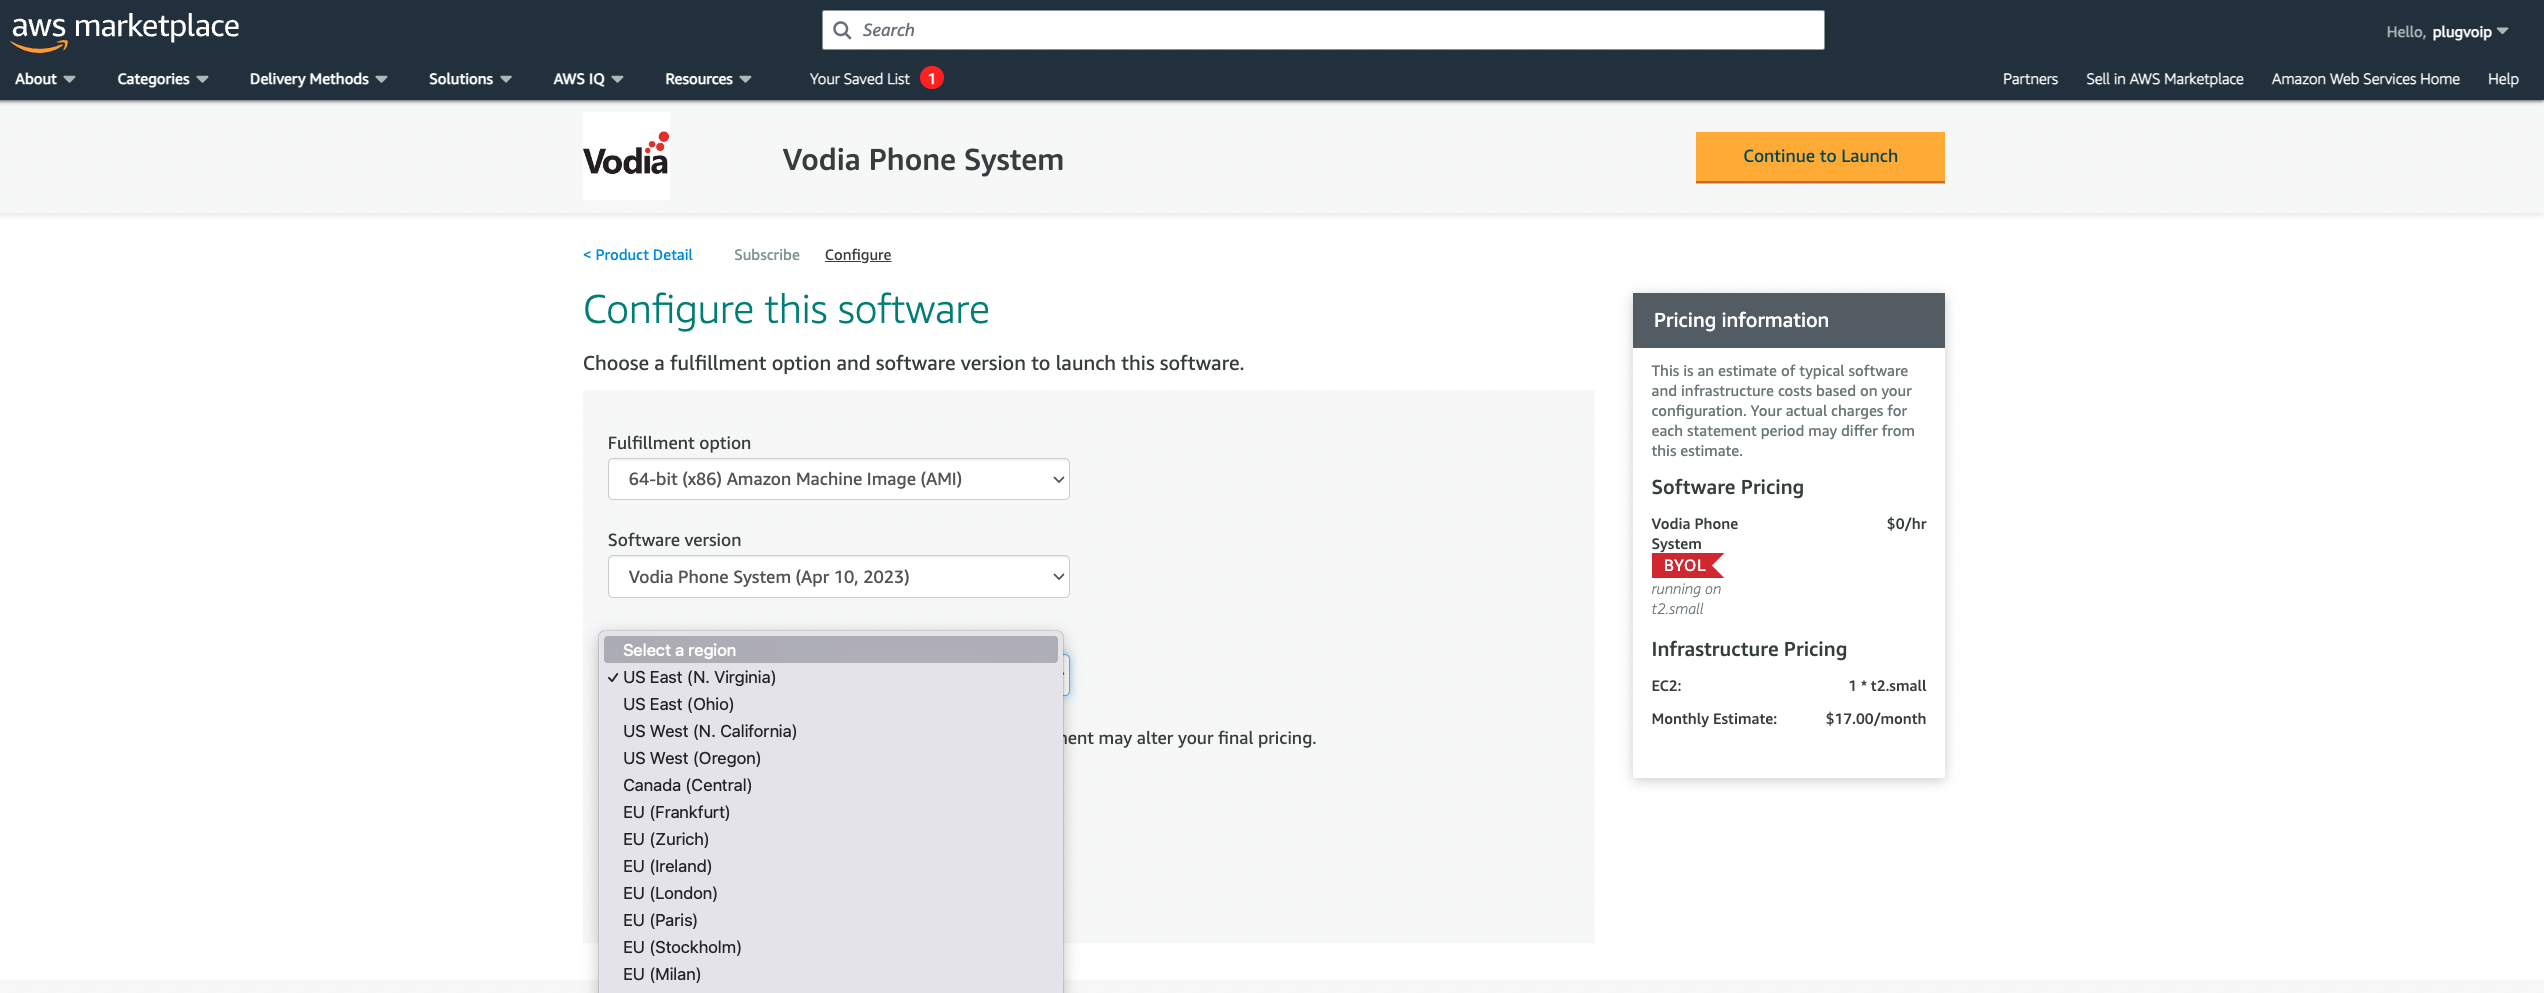Select US West (N. California)
2544x993 pixels.
point(830,731)
